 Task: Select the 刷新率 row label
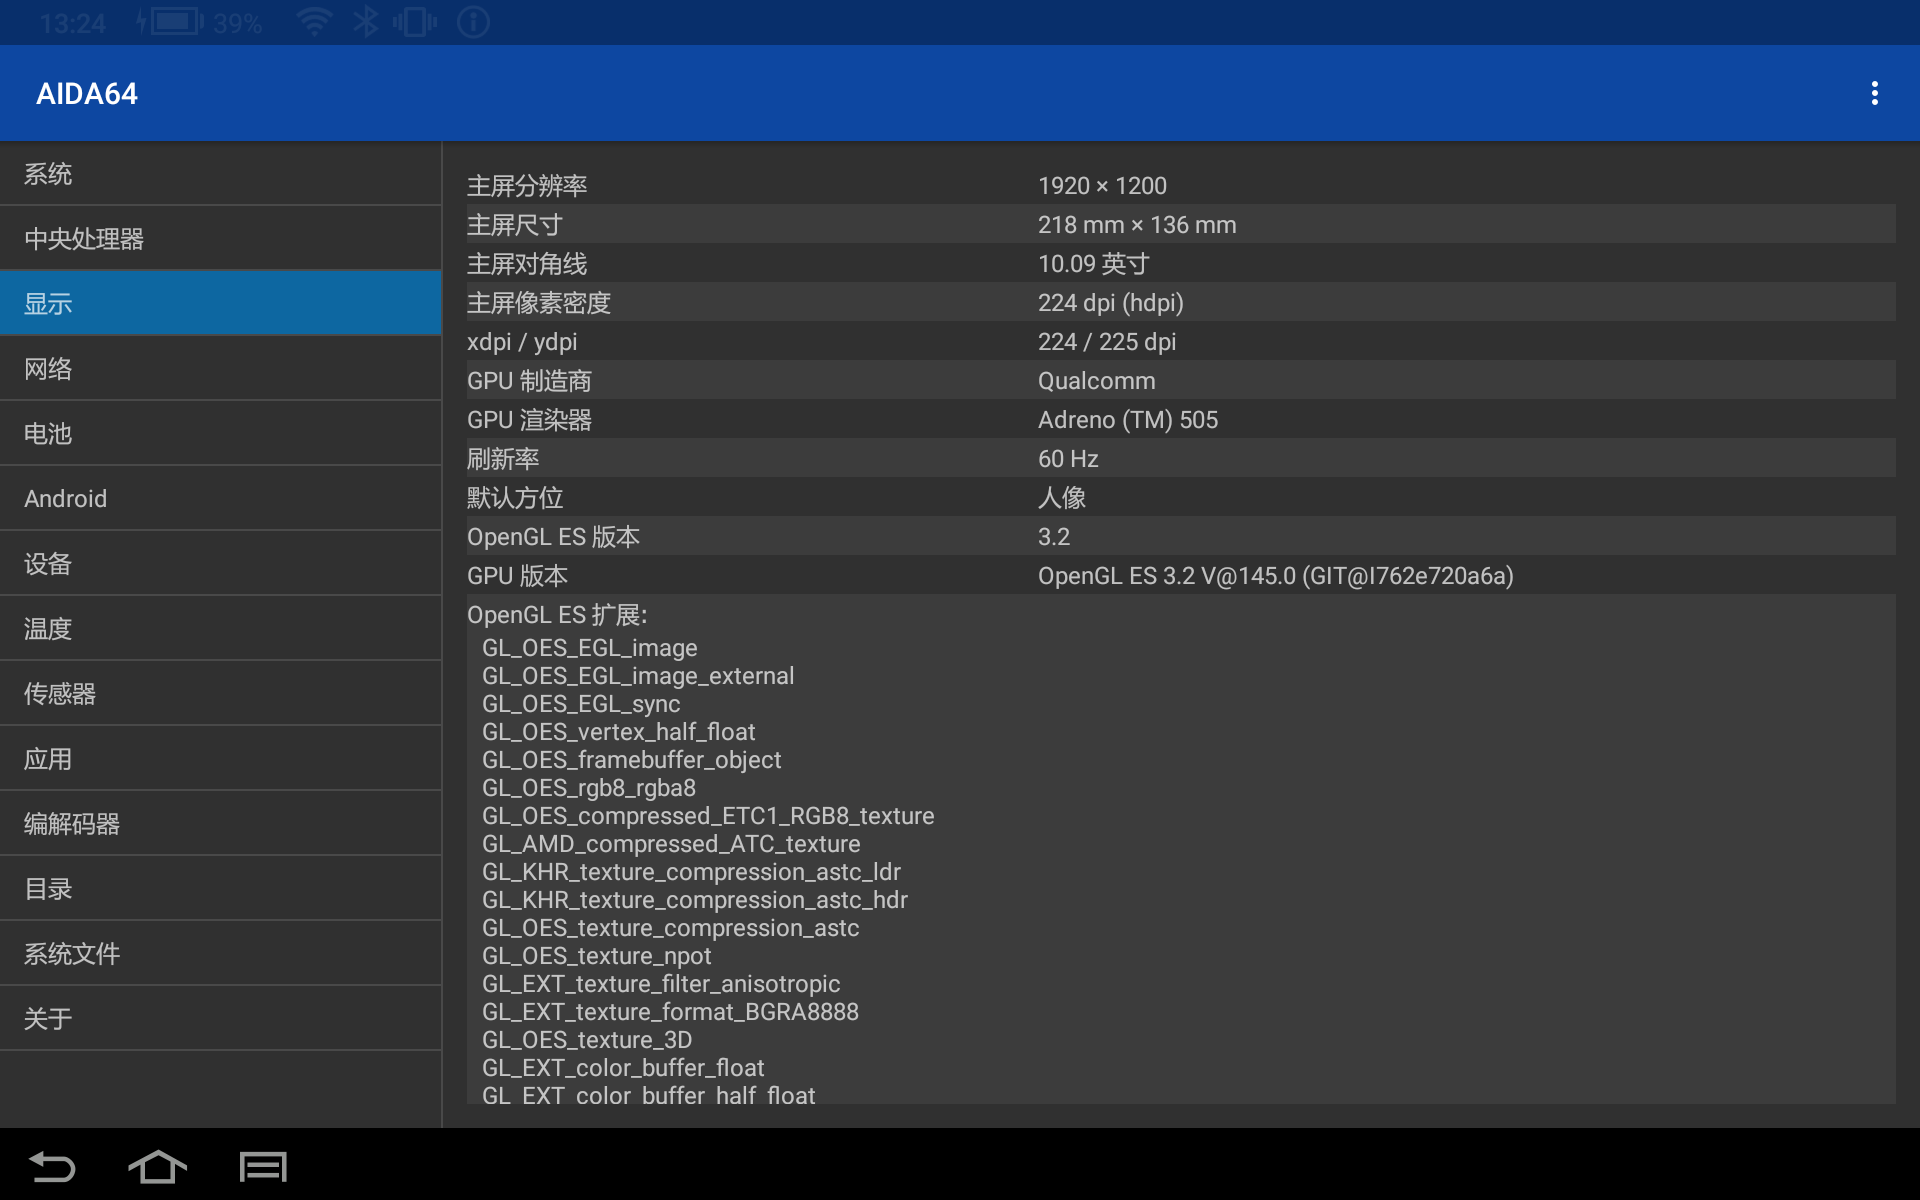click(x=503, y=459)
